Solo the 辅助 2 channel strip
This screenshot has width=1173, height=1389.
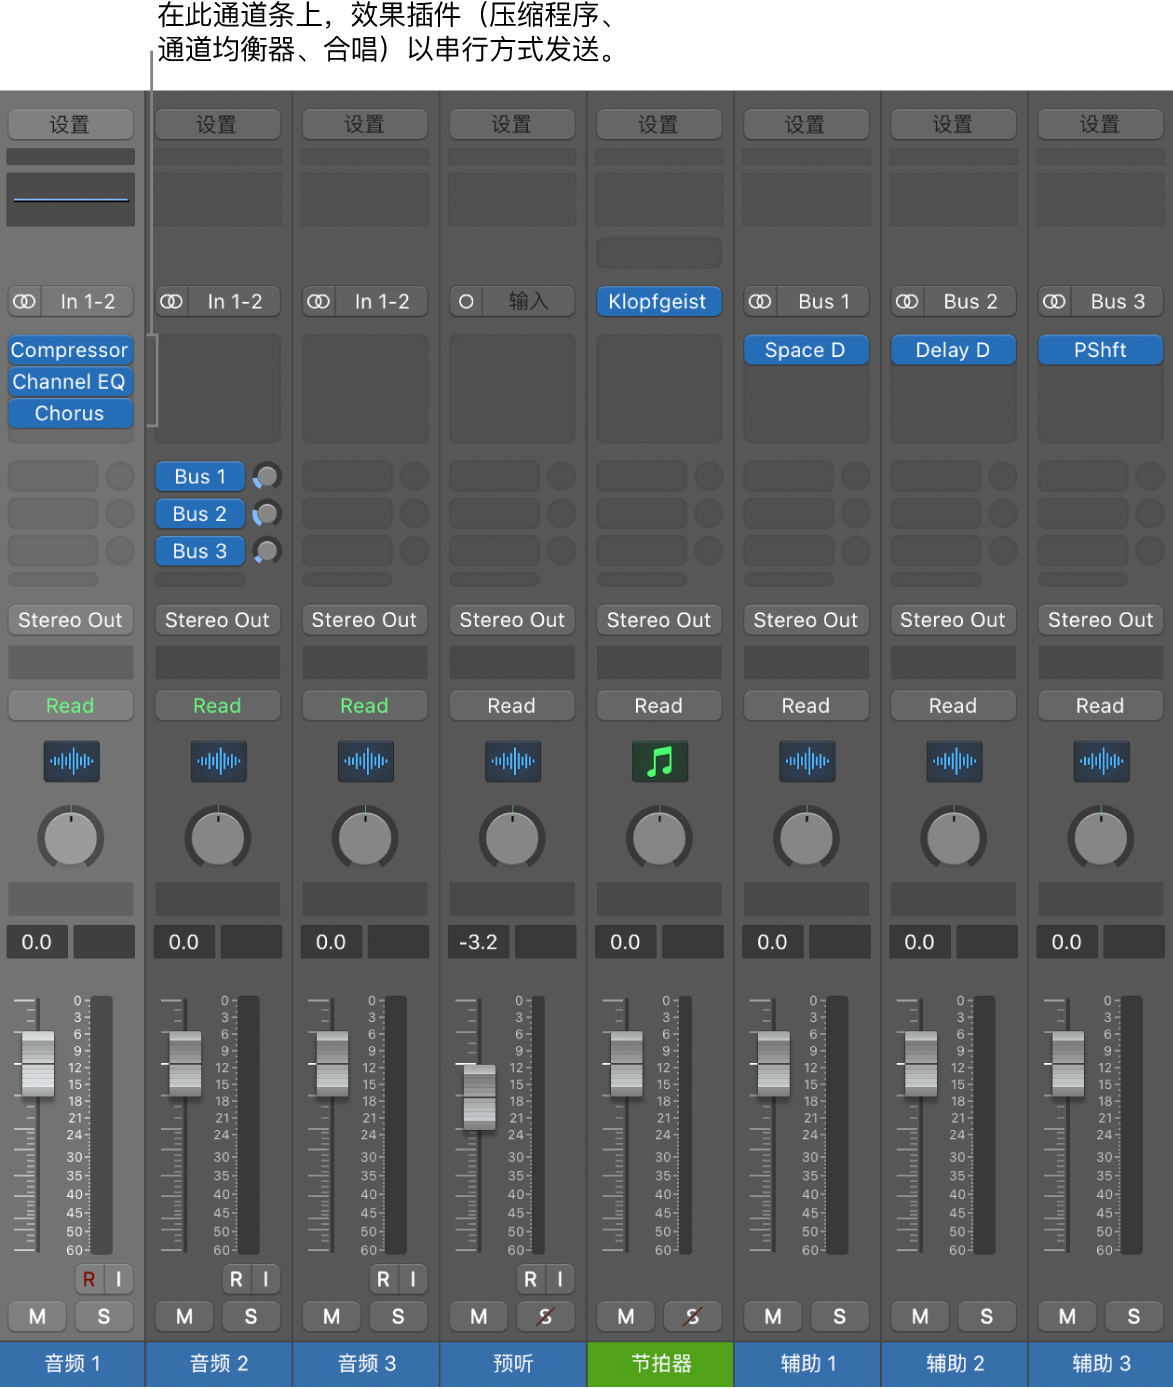(986, 1316)
